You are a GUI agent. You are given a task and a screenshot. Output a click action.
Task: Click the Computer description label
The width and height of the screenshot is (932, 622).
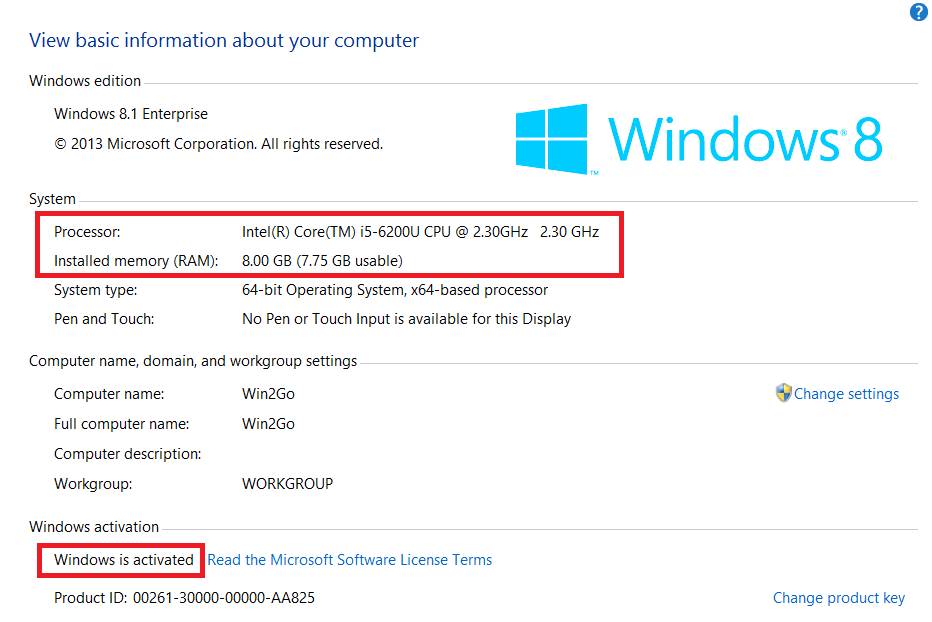[x=127, y=454]
